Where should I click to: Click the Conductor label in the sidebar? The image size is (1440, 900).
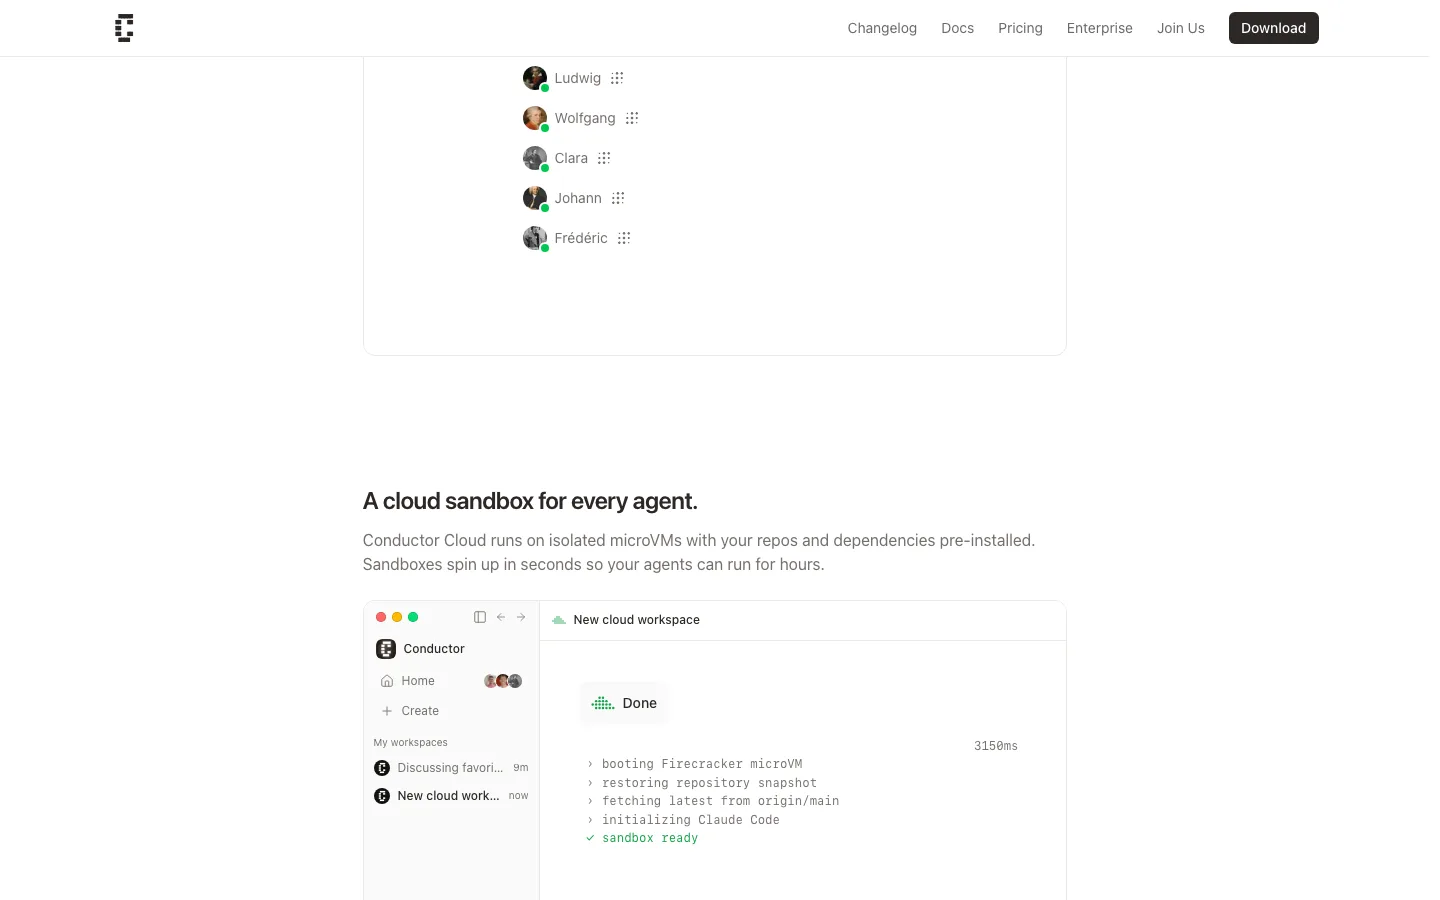[434, 649]
